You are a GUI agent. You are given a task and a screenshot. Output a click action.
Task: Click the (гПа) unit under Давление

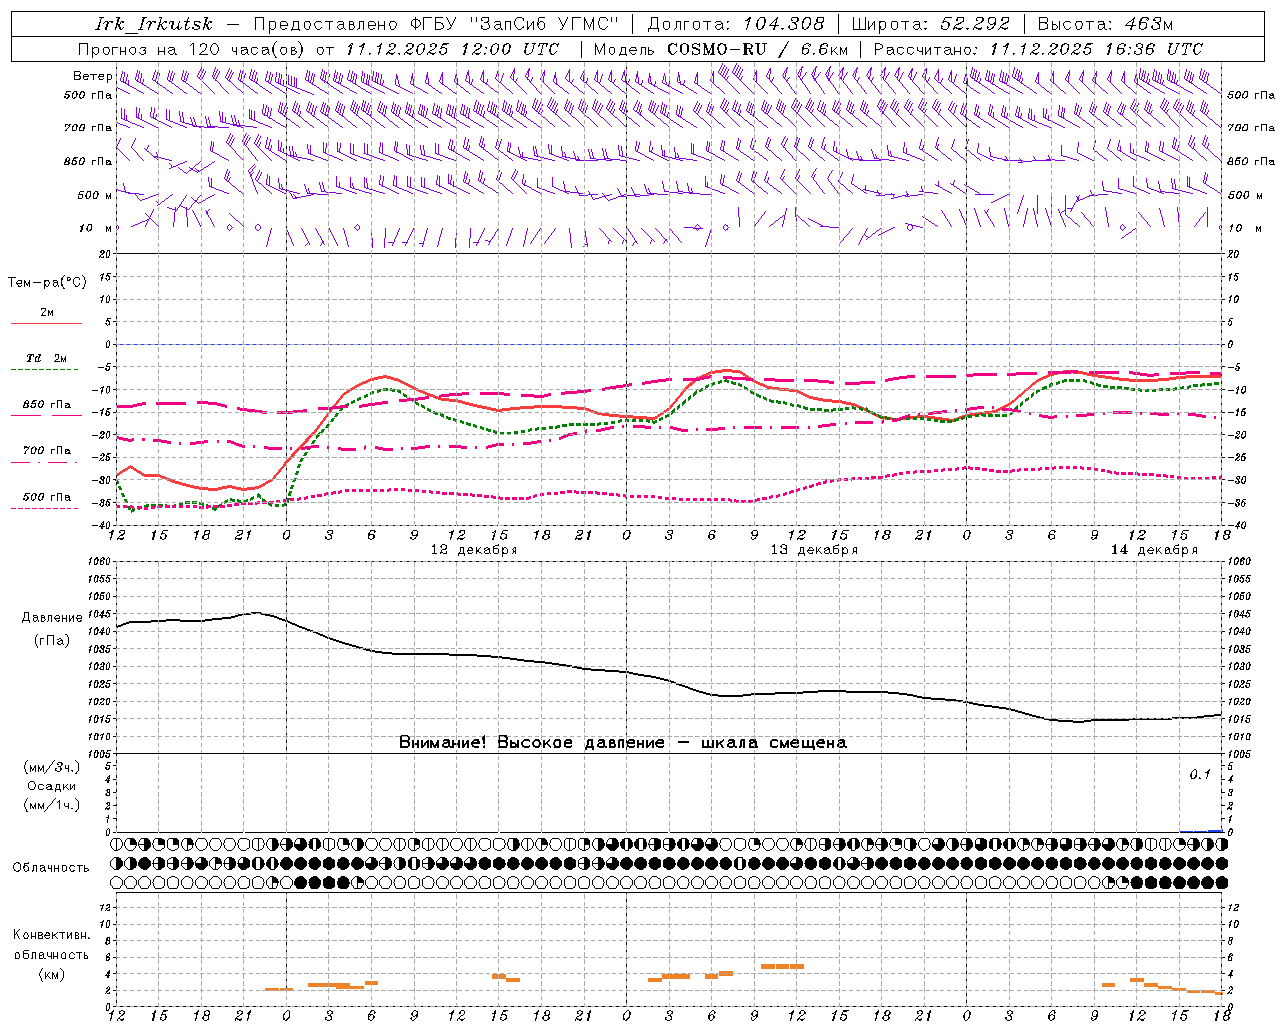click(x=52, y=640)
